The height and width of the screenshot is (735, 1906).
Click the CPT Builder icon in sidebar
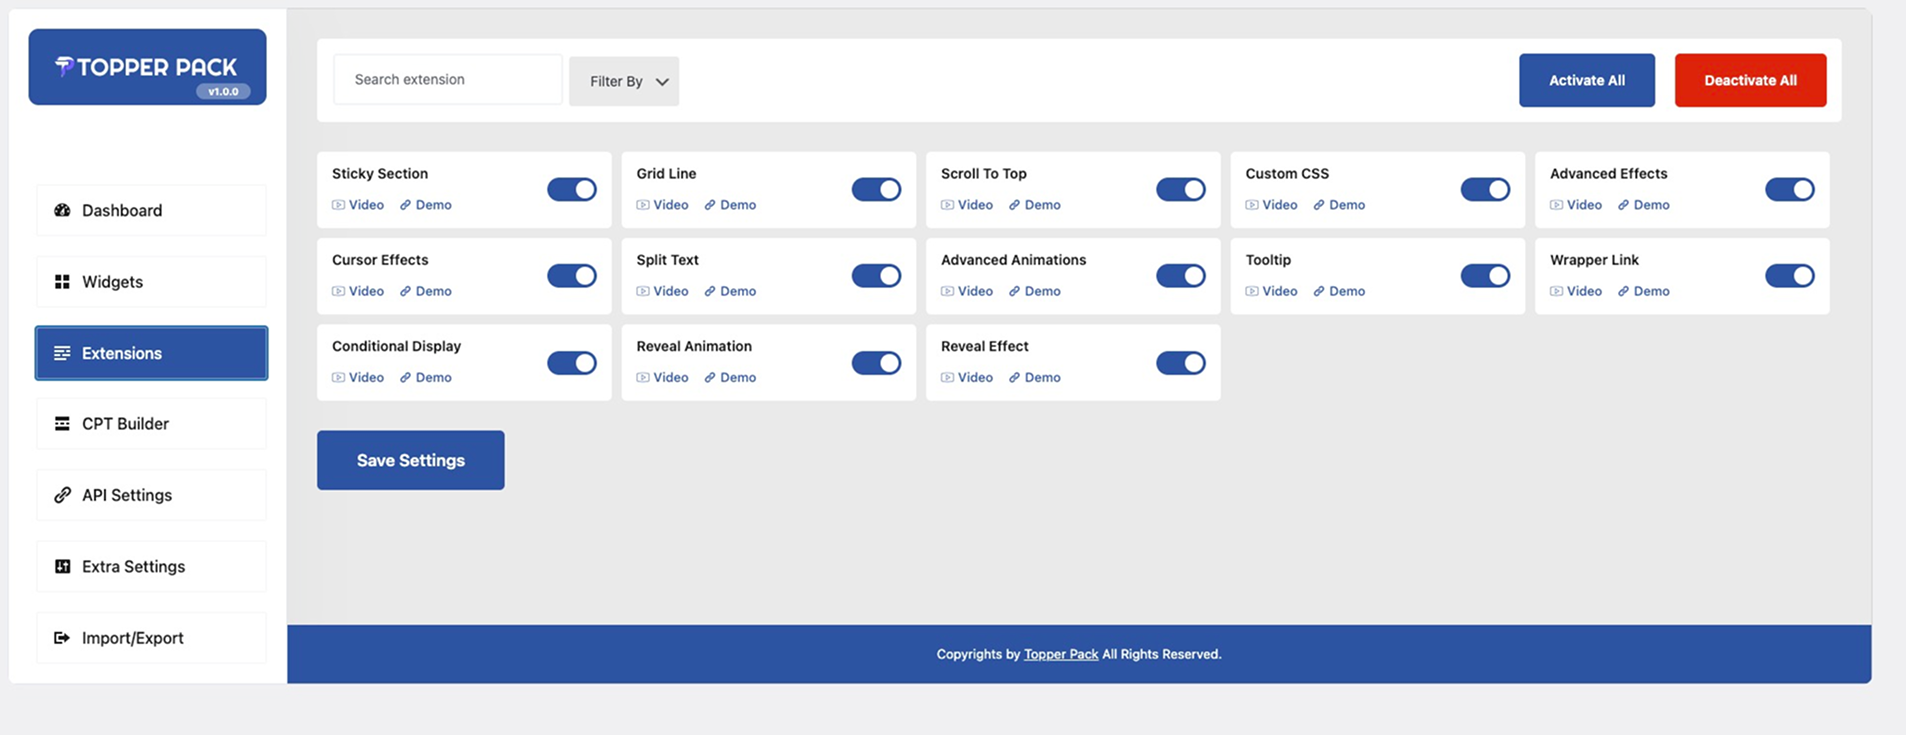coord(62,424)
